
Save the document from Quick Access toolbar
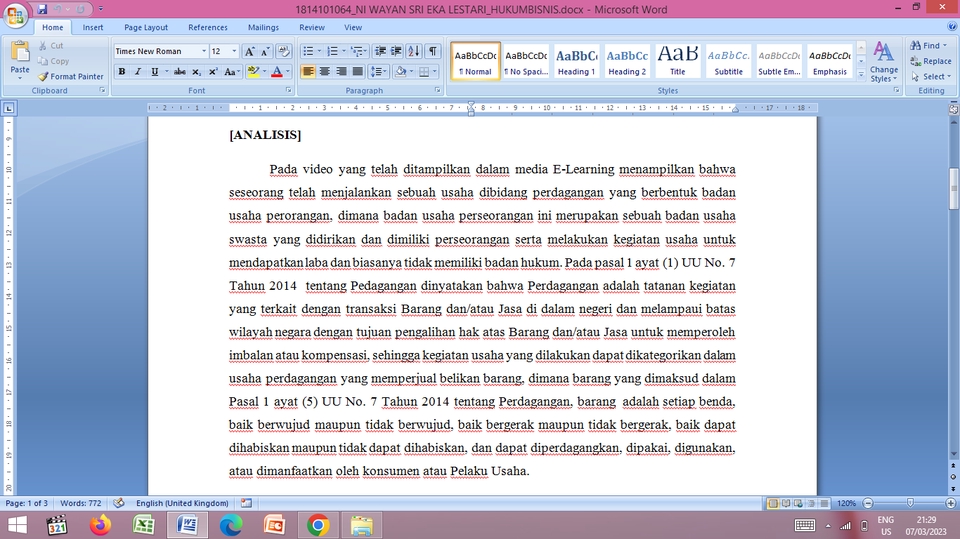pos(42,9)
